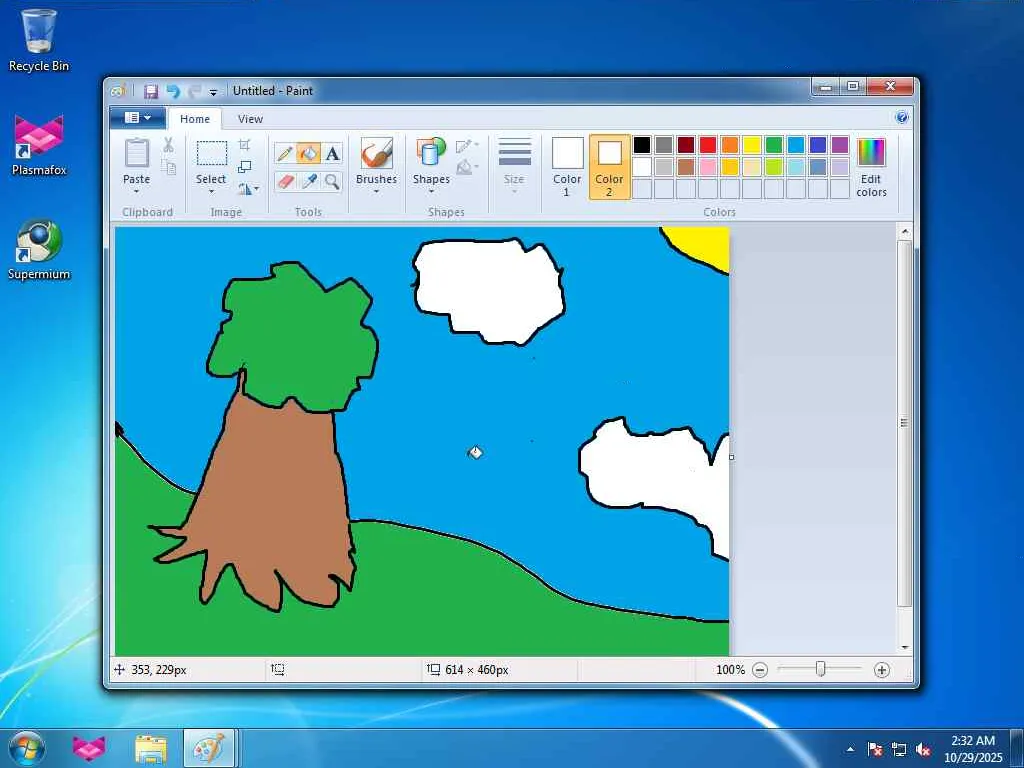Click the Paste clipboard icon
The image size is (1024, 768).
coord(136,154)
